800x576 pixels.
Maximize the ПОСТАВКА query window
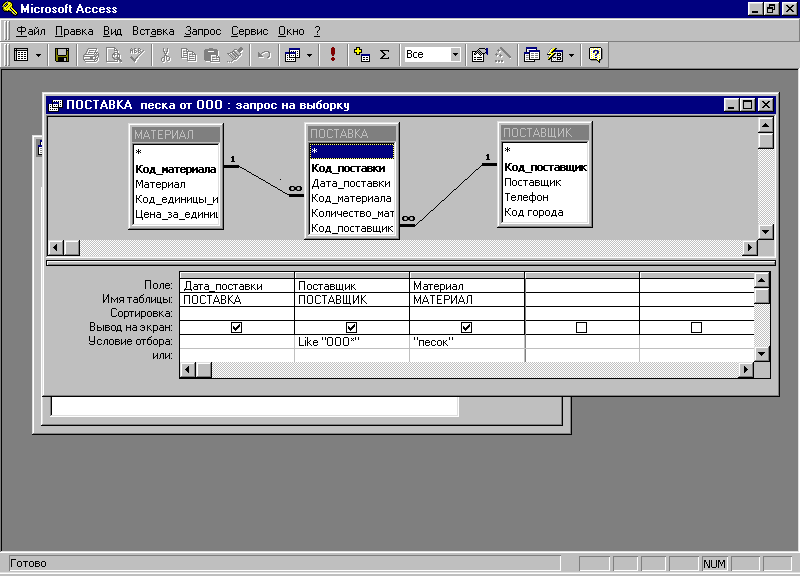point(747,105)
